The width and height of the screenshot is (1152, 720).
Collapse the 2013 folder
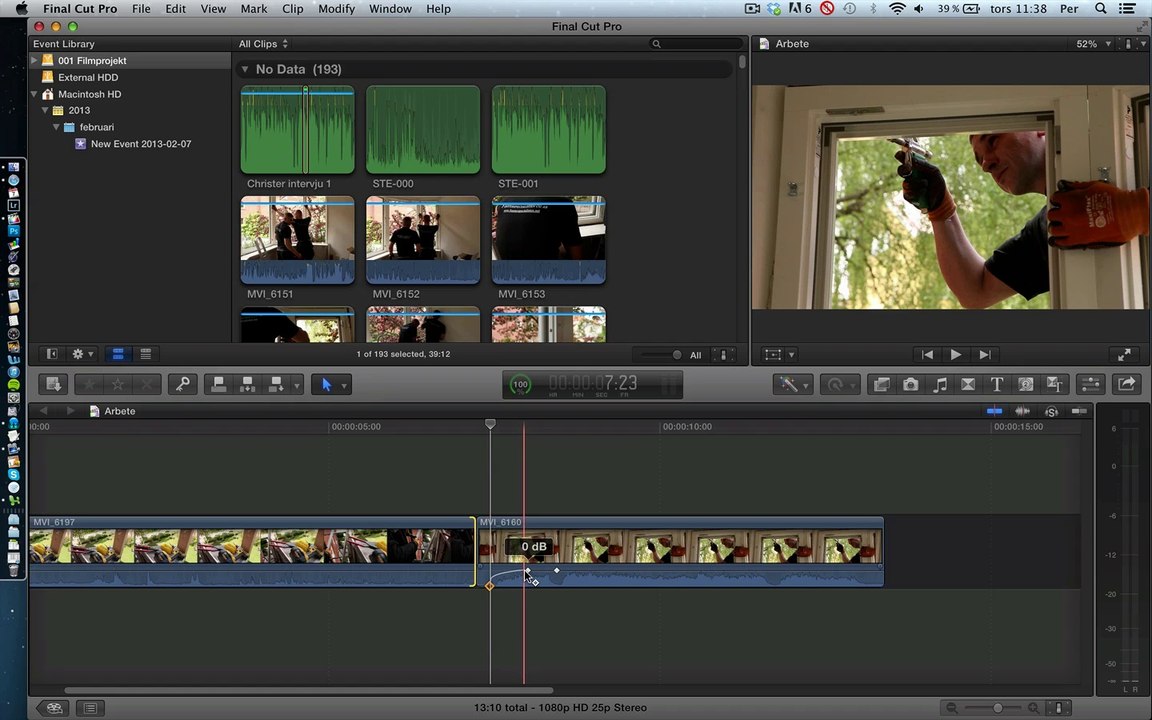point(45,110)
